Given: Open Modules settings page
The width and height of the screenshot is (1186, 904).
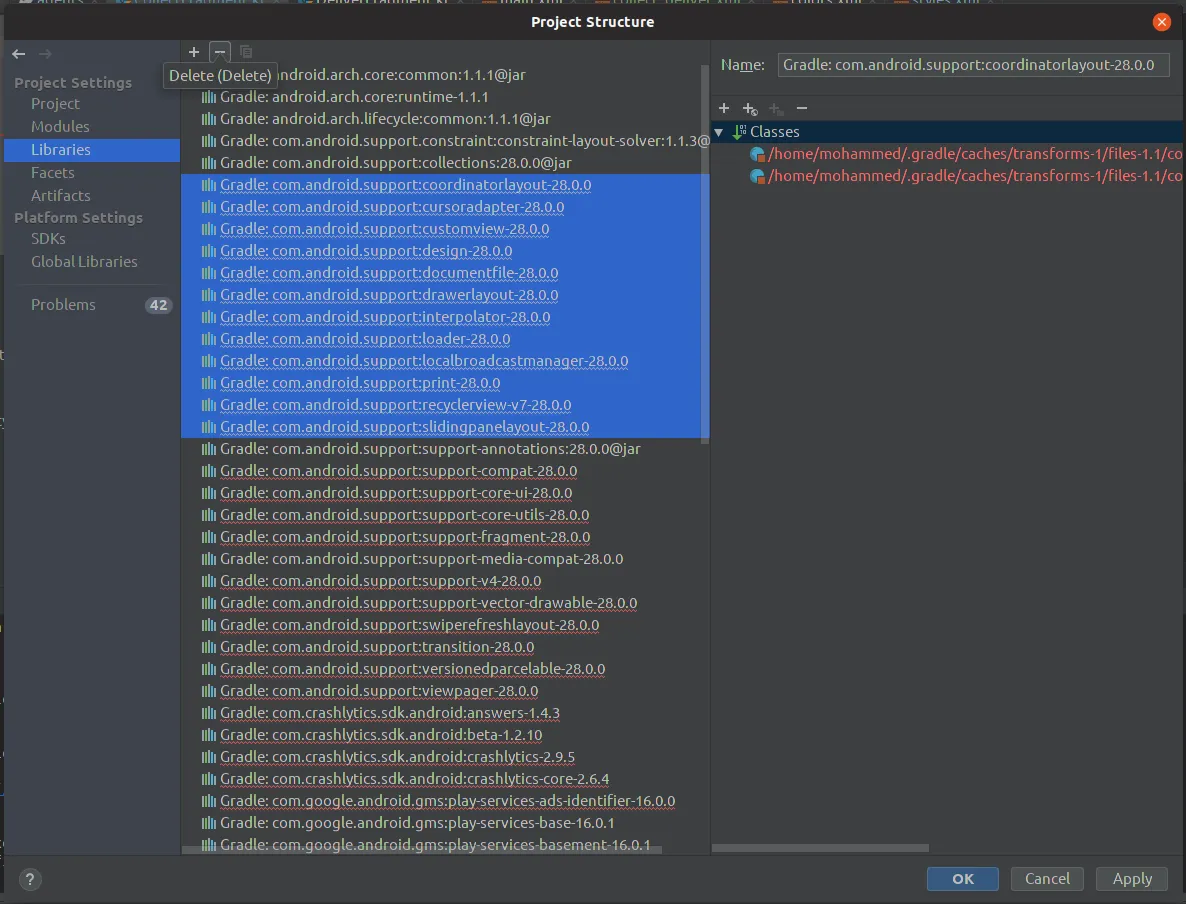Looking at the screenshot, I should coord(60,126).
